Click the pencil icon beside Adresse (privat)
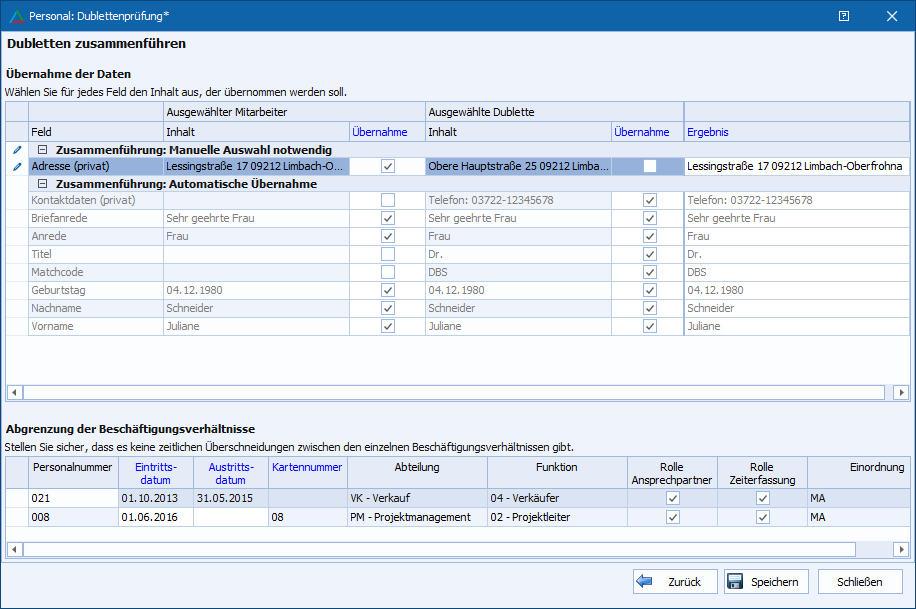916x609 pixels. tap(16, 166)
